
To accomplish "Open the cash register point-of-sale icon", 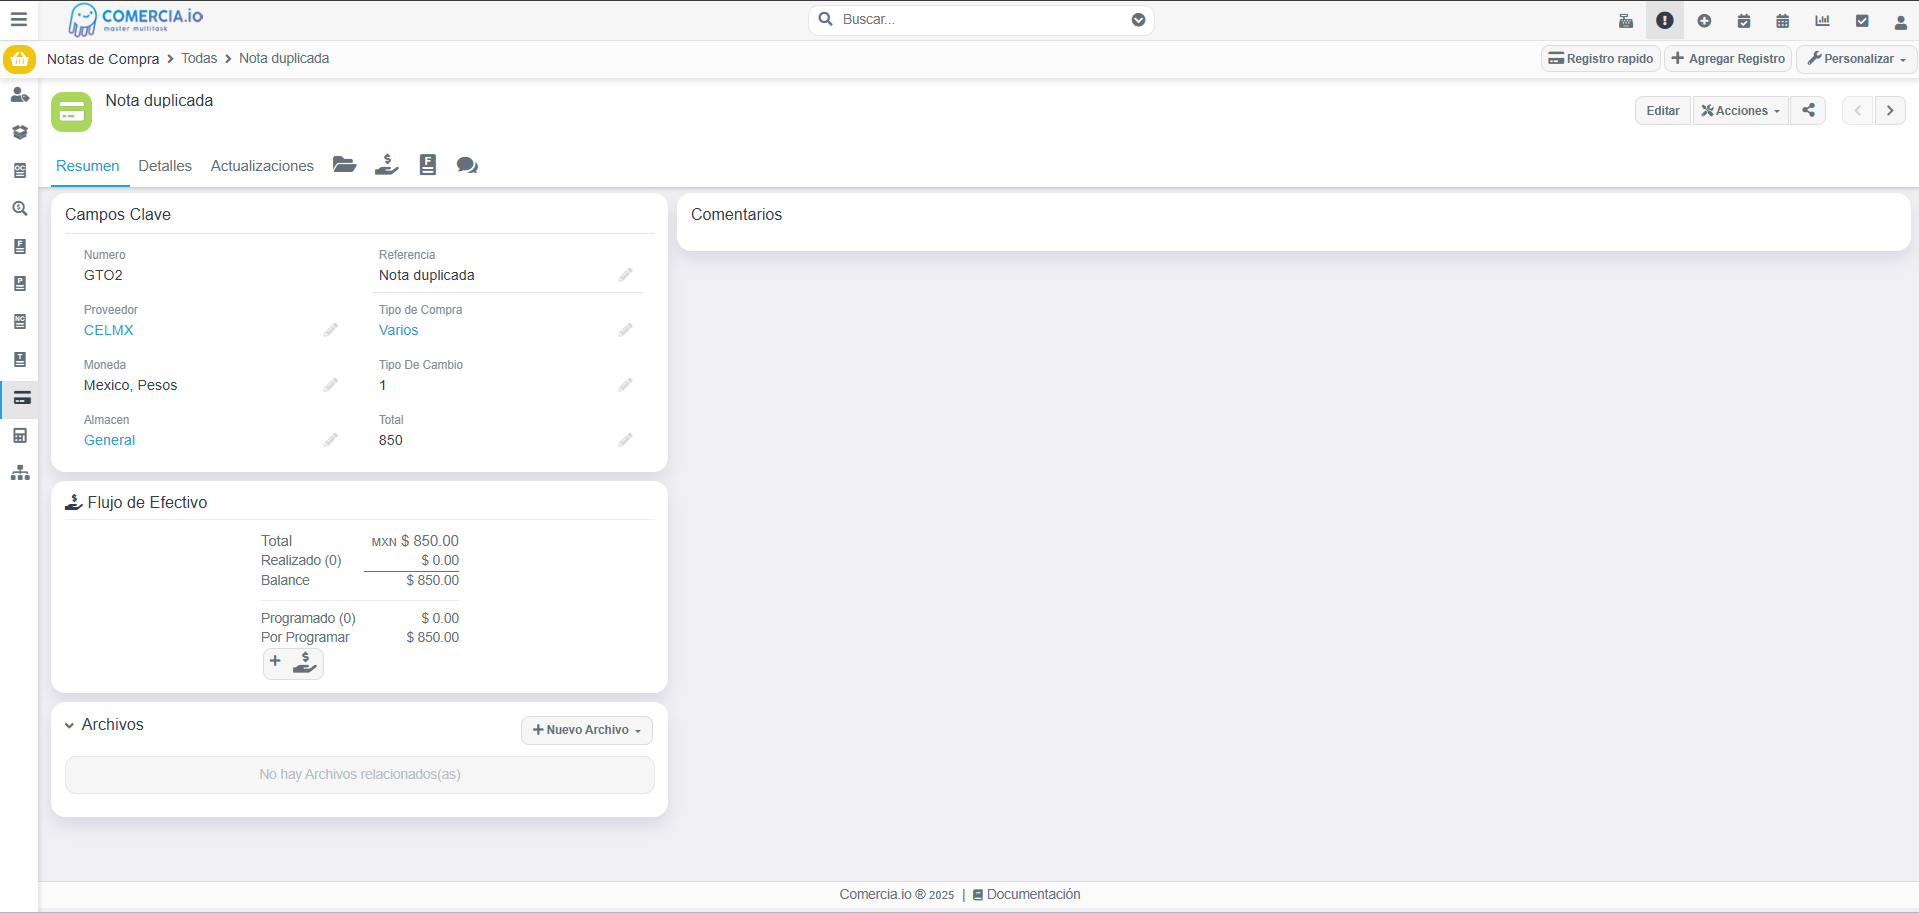I will (x=1626, y=21).
